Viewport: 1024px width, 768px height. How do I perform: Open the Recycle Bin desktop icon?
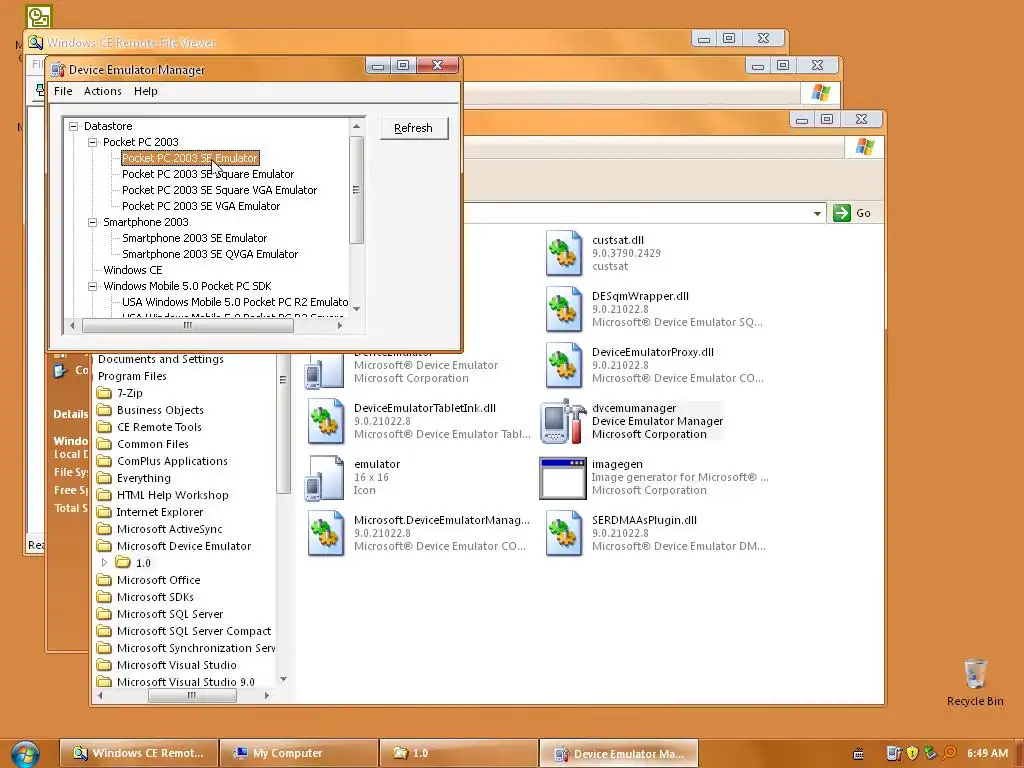point(975,682)
